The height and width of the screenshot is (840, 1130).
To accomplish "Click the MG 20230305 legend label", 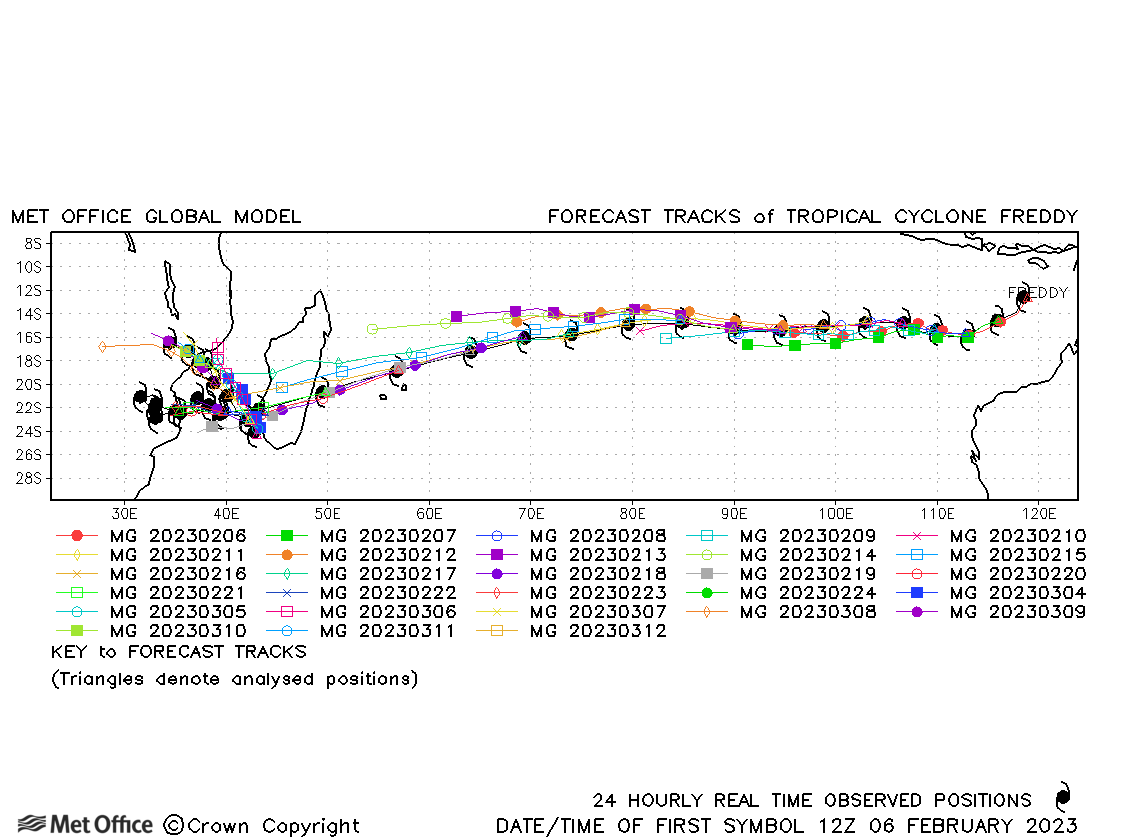I will coord(178,612).
